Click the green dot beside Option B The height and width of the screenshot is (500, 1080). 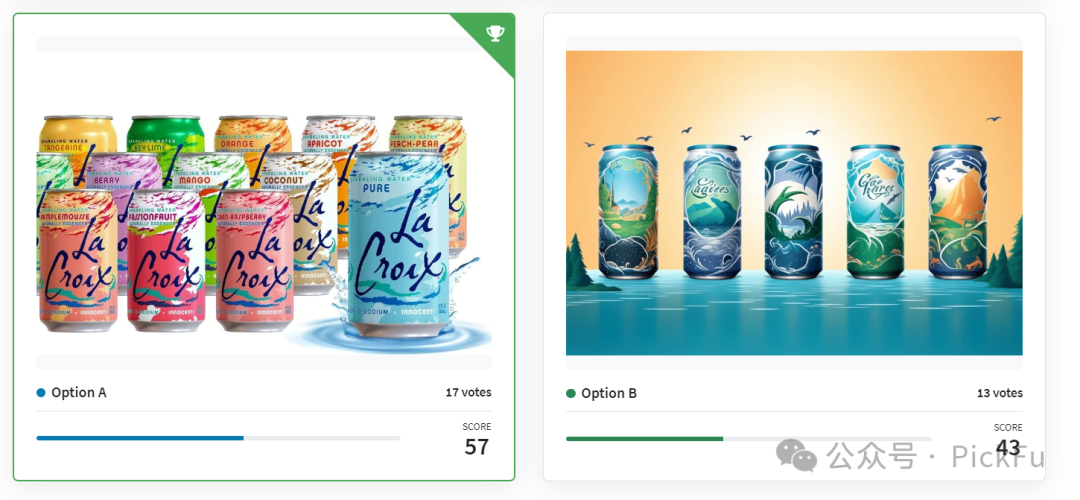click(x=571, y=393)
